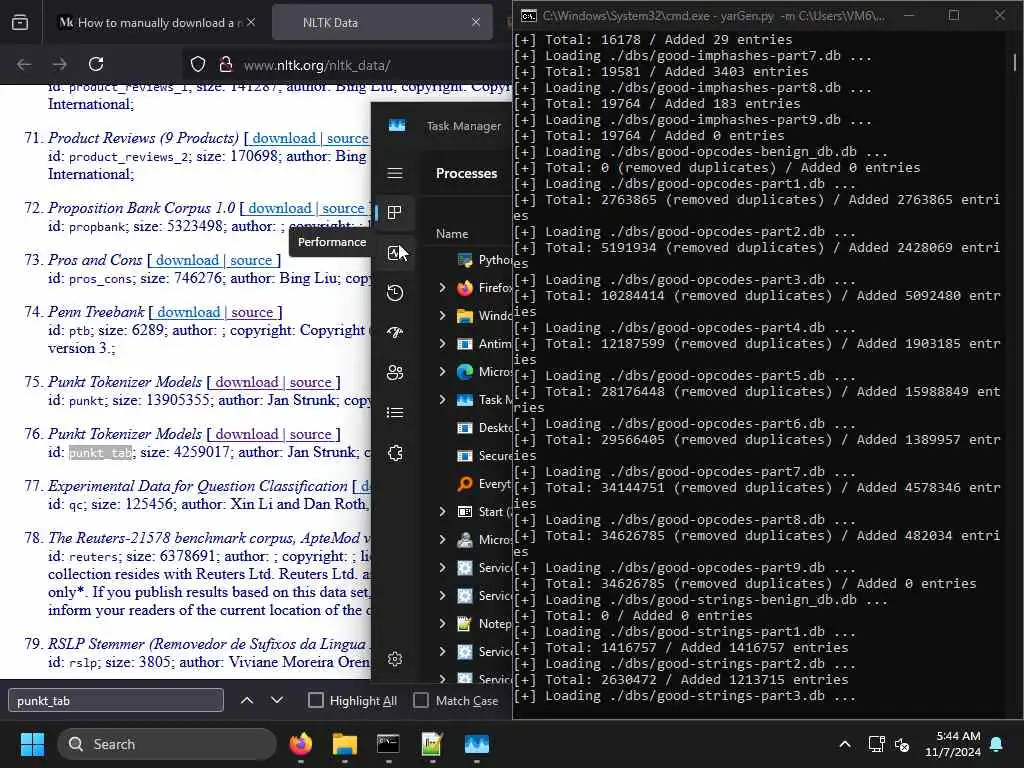Select the Python process row
Image resolution: width=1024 pixels, height=768 pixels.
(x=485, y=259)
